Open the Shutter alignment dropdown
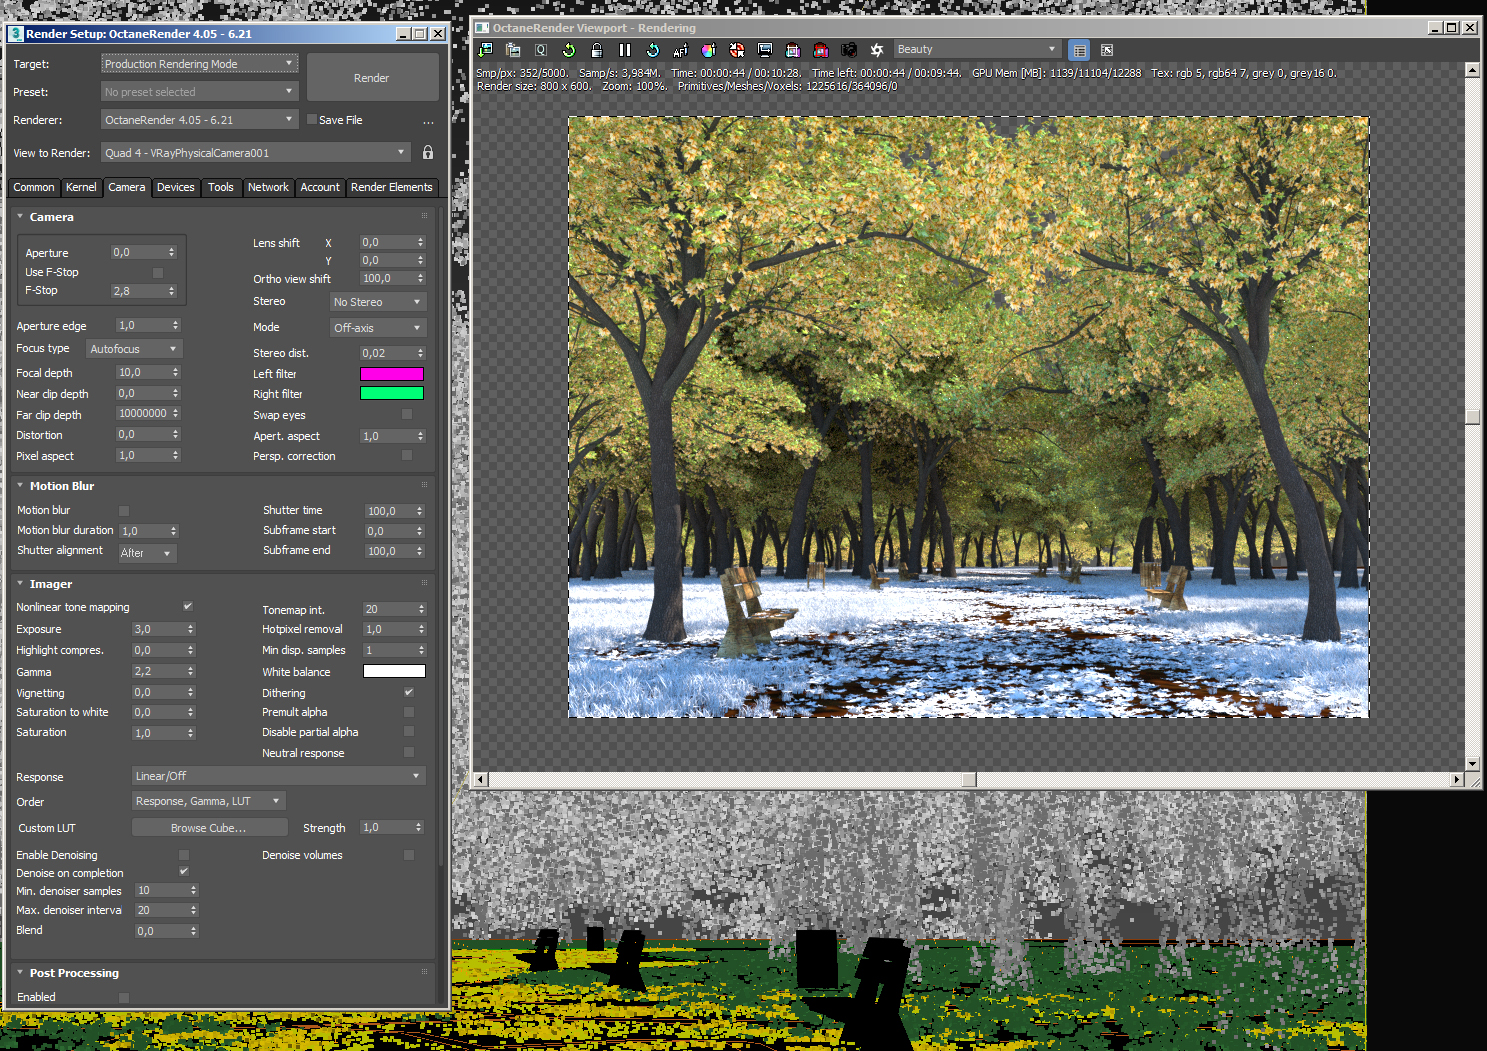This screenshot has height=1051, width=1487. [147, 553]
